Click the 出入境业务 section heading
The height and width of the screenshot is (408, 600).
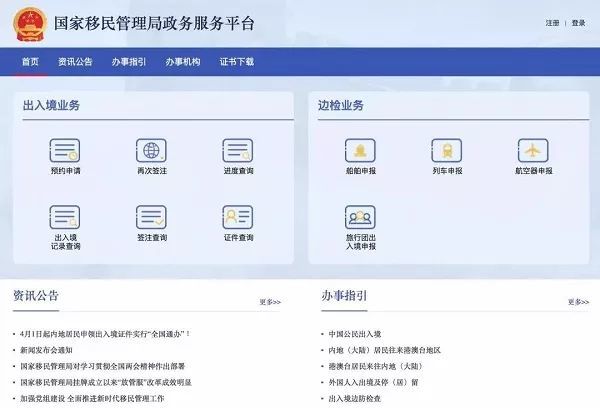click(x=51, y=105)
